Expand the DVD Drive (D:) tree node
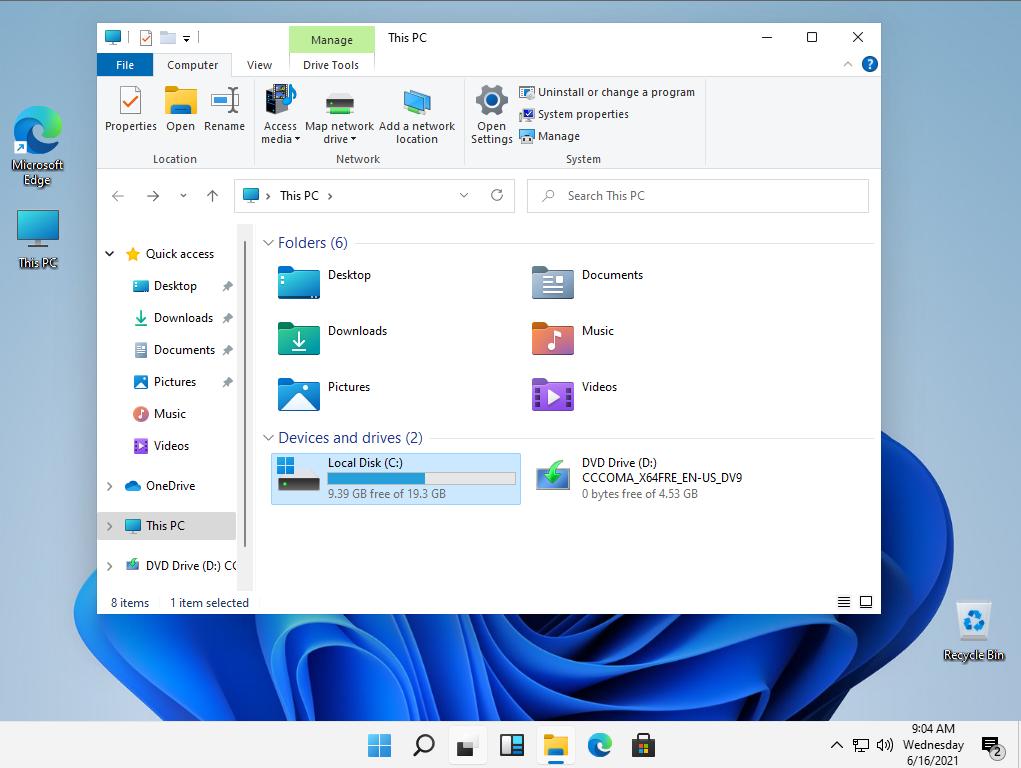Image resolution: width=1021 pixels, height=768 pixels. pos(109,566)
